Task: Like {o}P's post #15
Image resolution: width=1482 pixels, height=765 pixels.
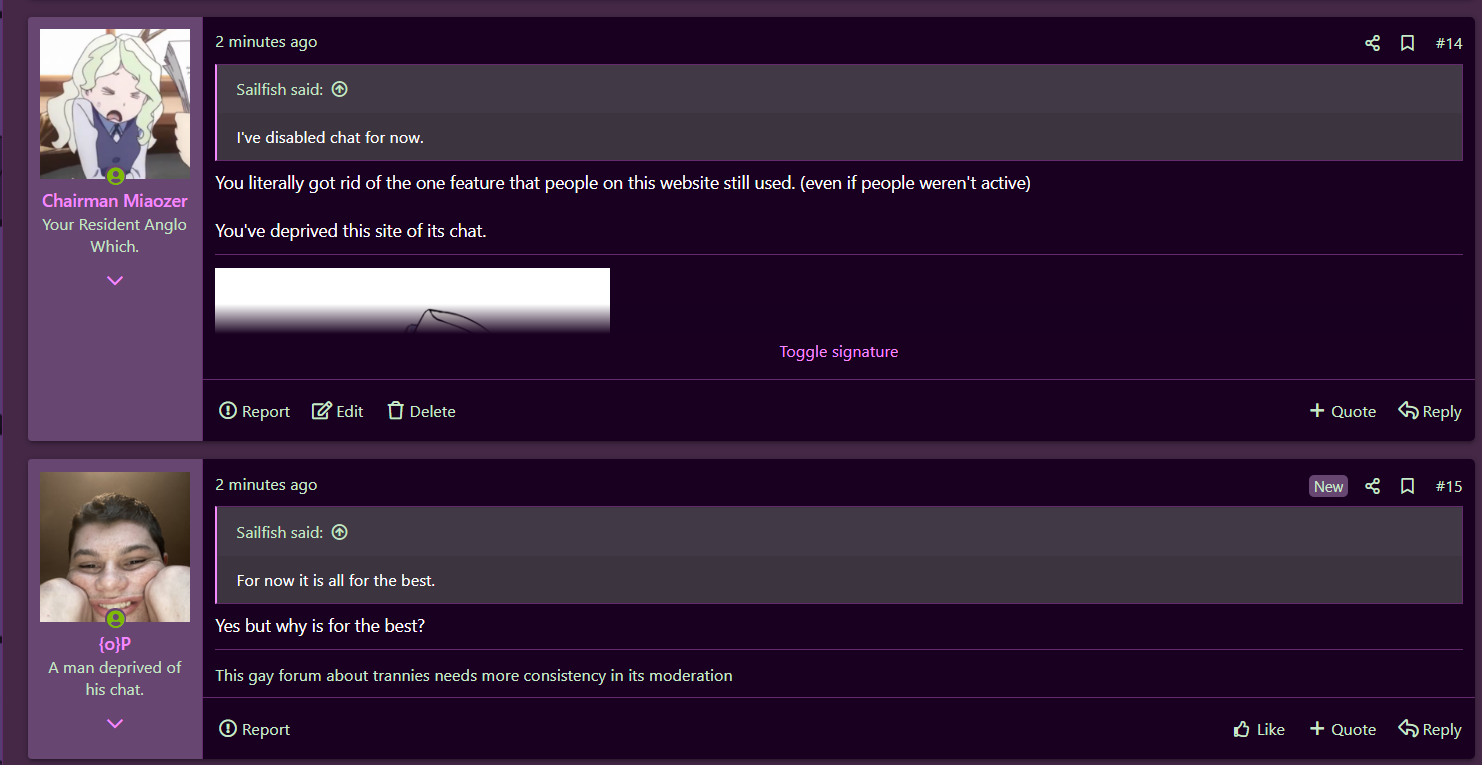Action: pos(1259,729)
